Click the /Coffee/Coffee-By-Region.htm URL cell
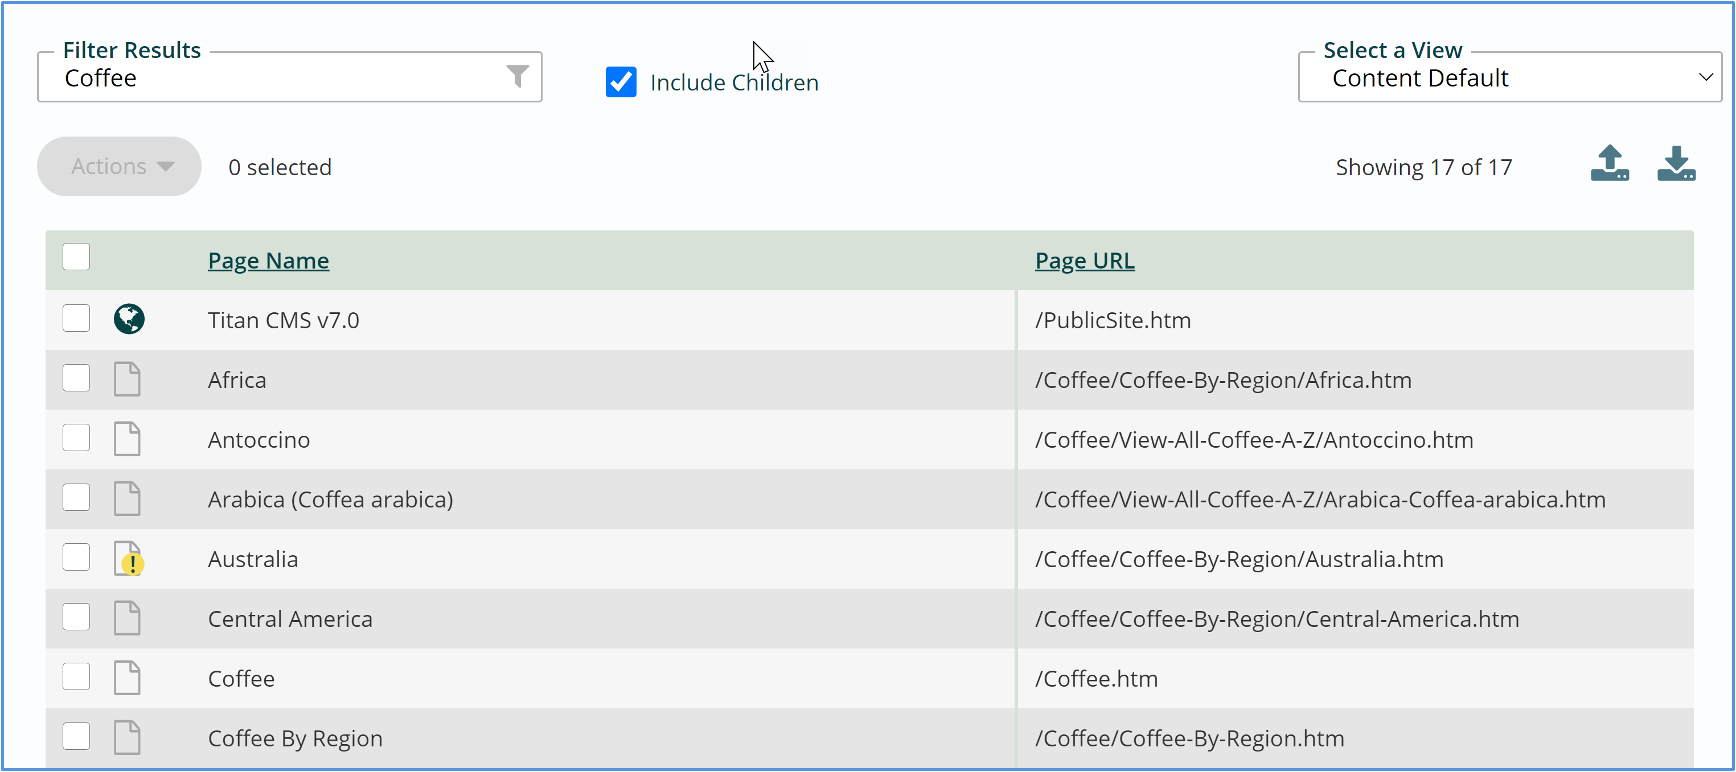Viewport: 1736px width, 772px height. tap(1189, 739)
